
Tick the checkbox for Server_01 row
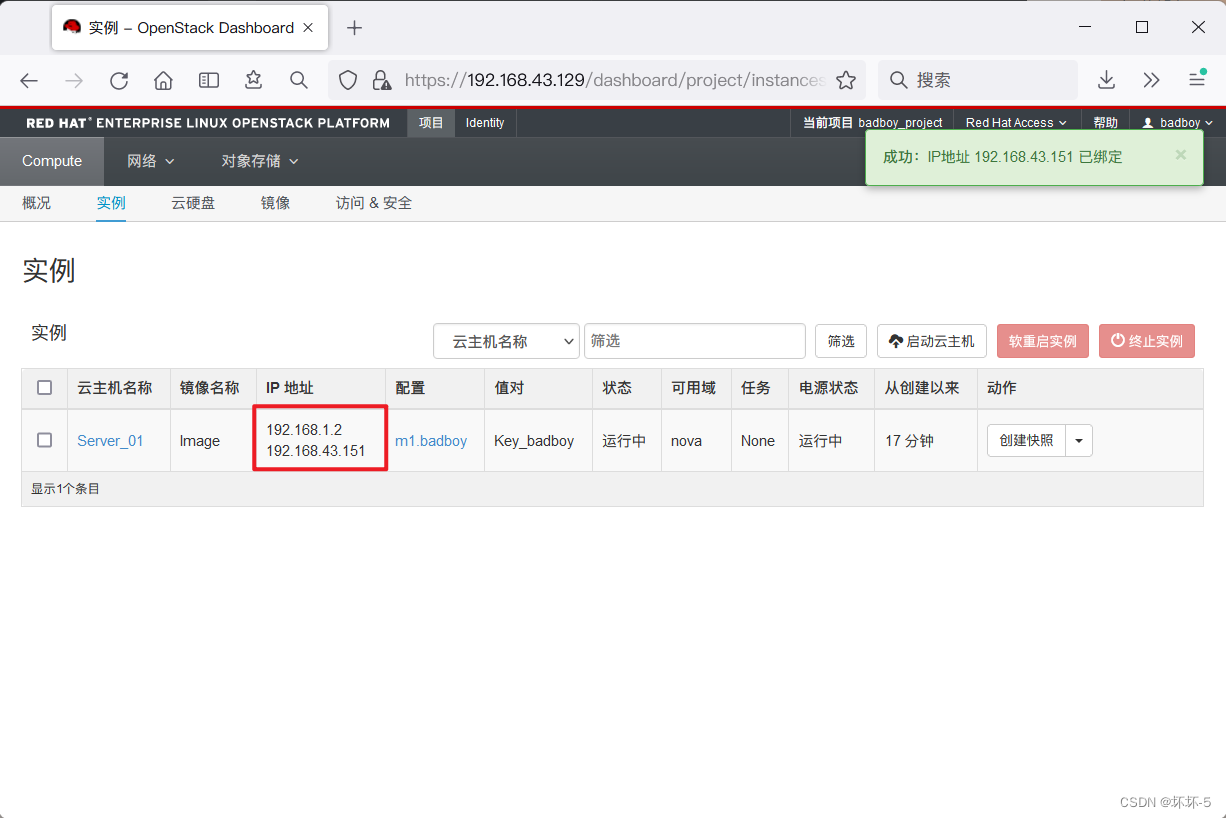pos(45,440)
